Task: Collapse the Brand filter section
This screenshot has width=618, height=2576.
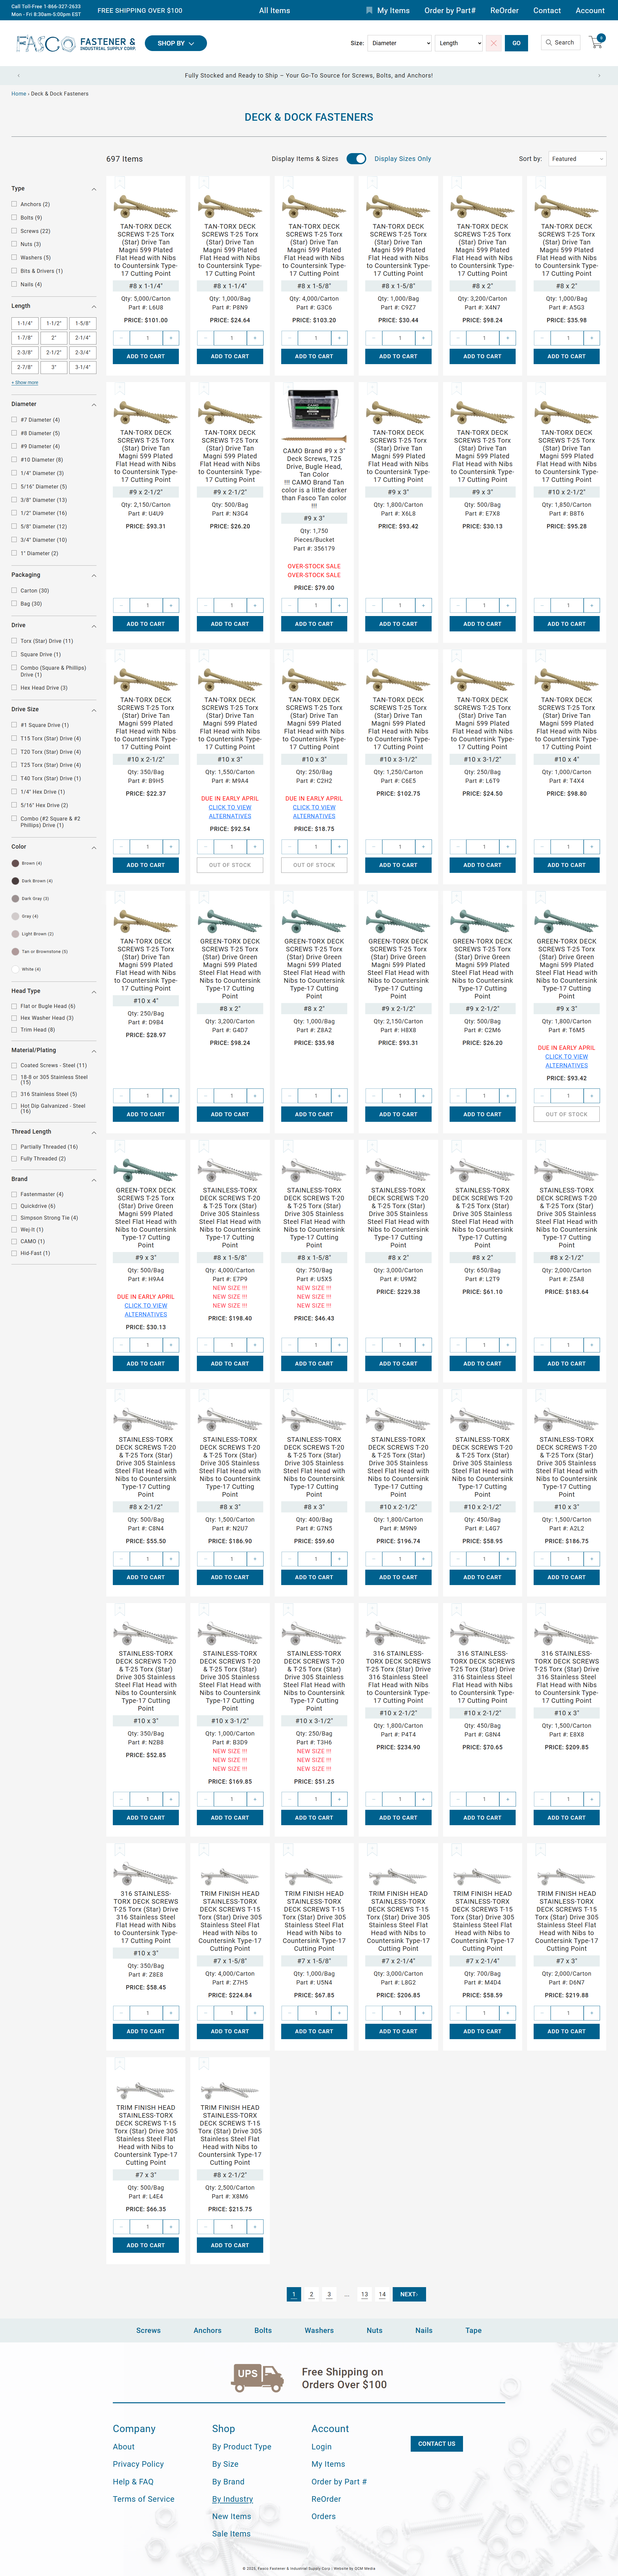Action: pyautogui.click(x=94, y=1180)
